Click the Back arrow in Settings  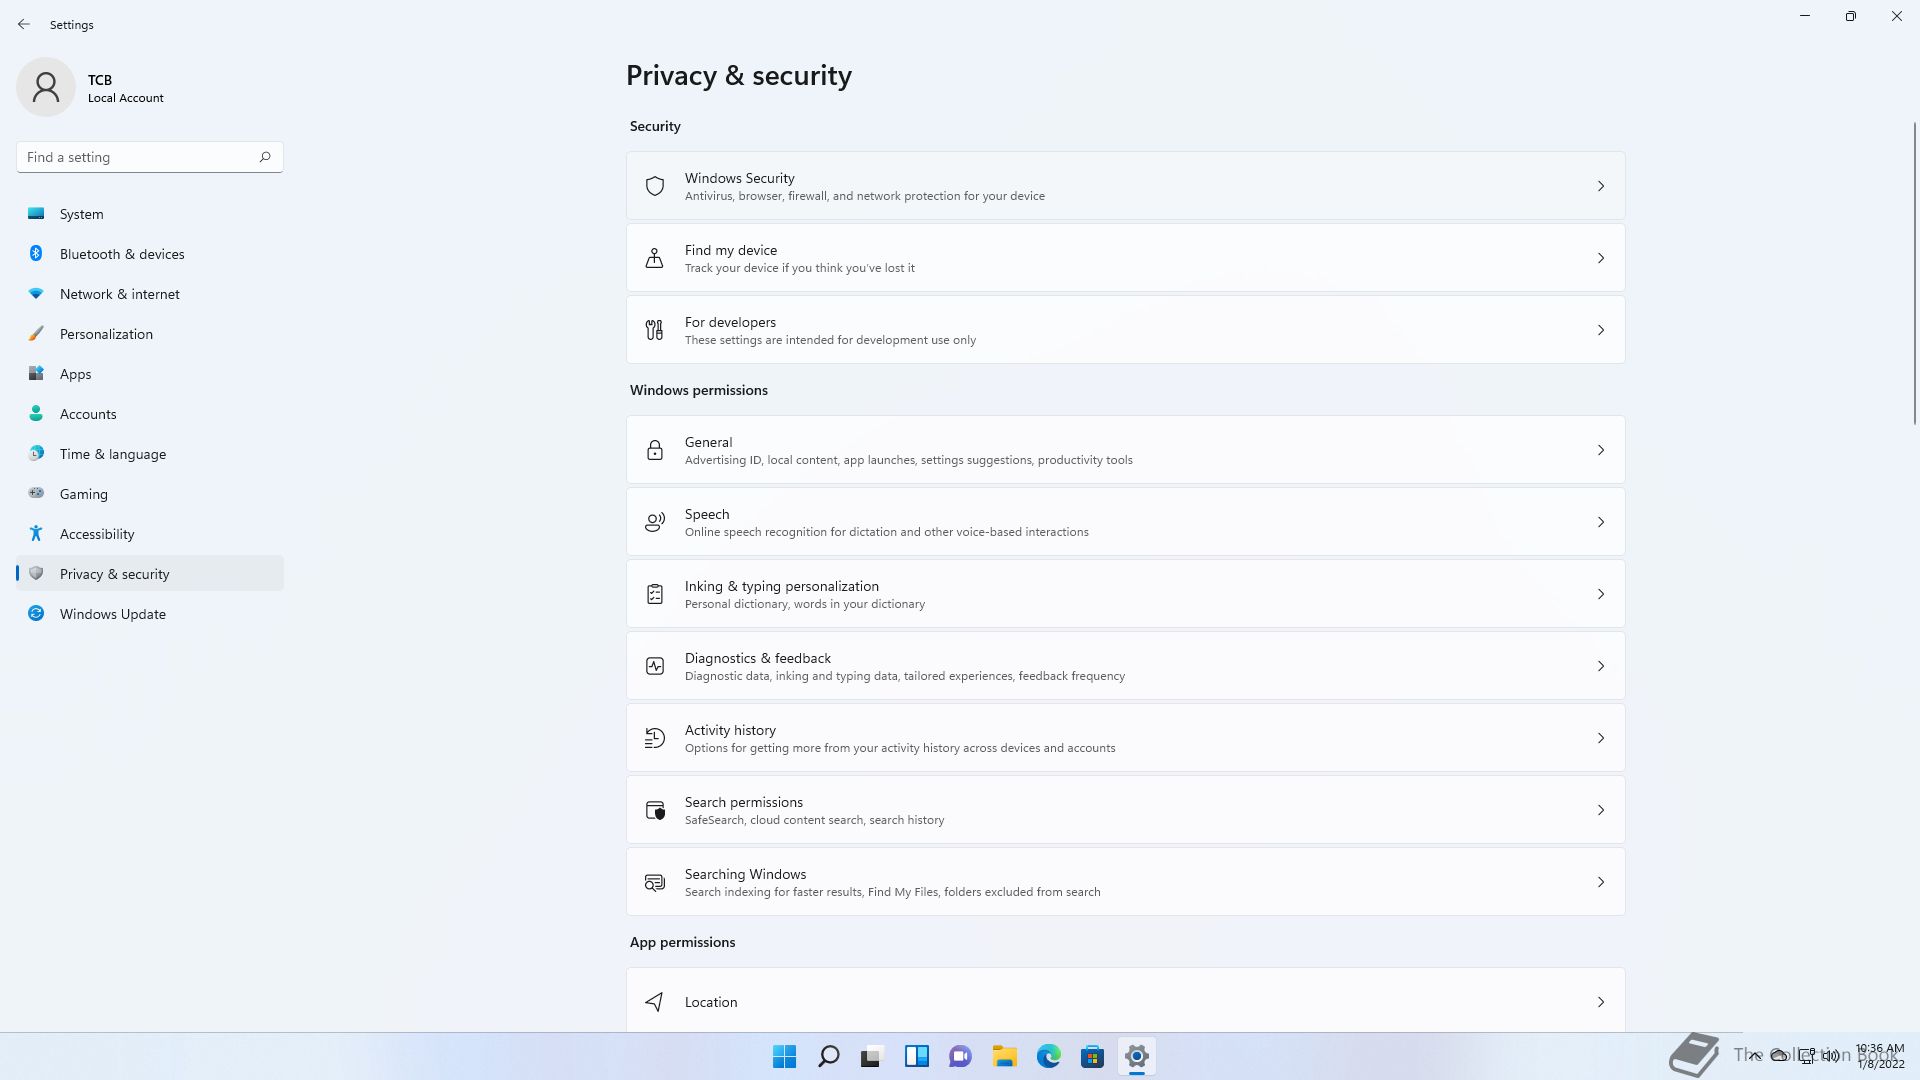pos(24,24)
